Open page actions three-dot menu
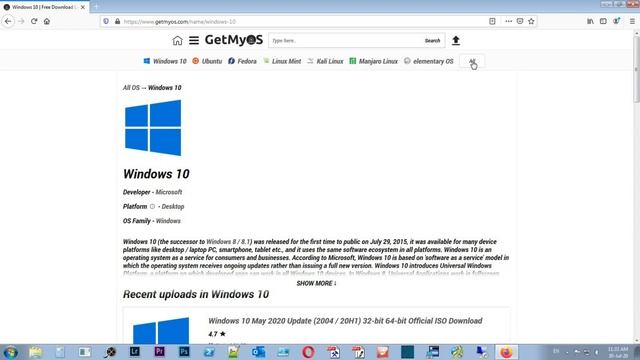The width and height of the screenshot is (640, 360). coord(508,21)
